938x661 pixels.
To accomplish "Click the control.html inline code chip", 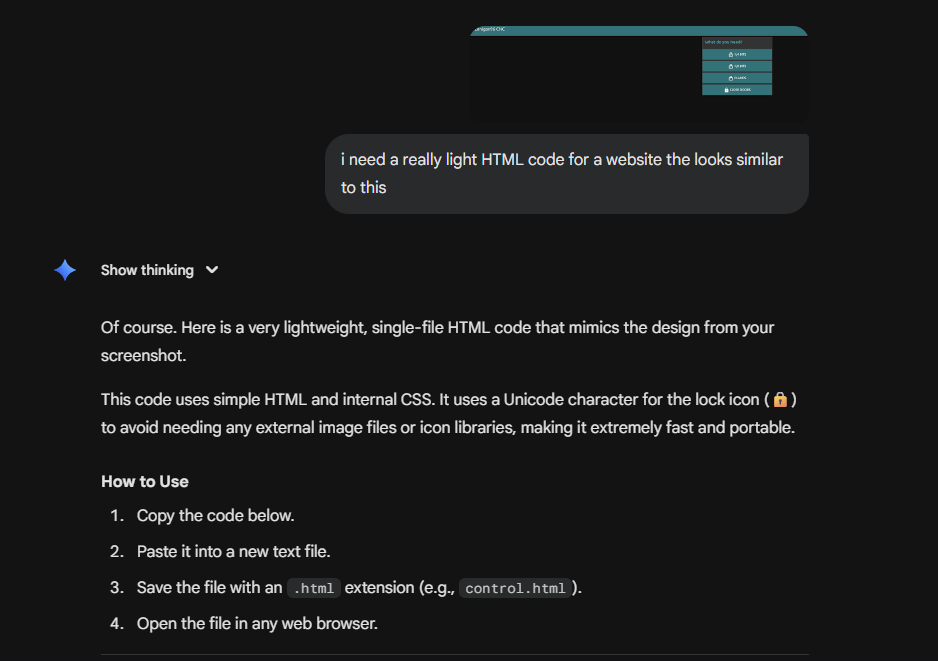I will pos(515,588).
